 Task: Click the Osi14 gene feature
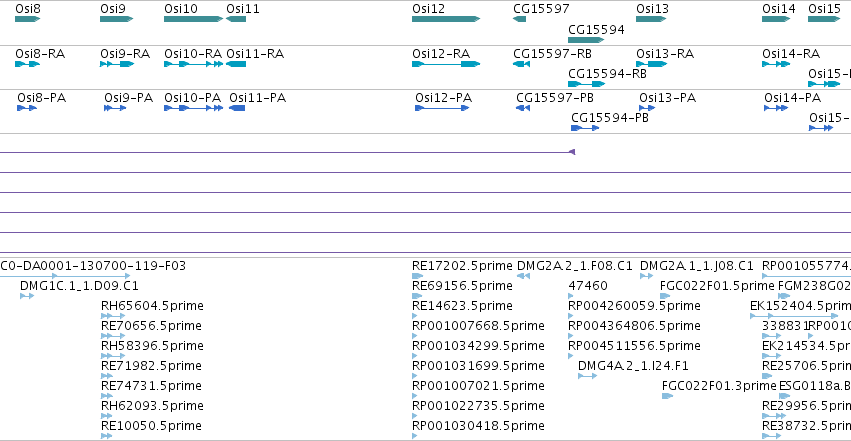click(x=776, y=19)
